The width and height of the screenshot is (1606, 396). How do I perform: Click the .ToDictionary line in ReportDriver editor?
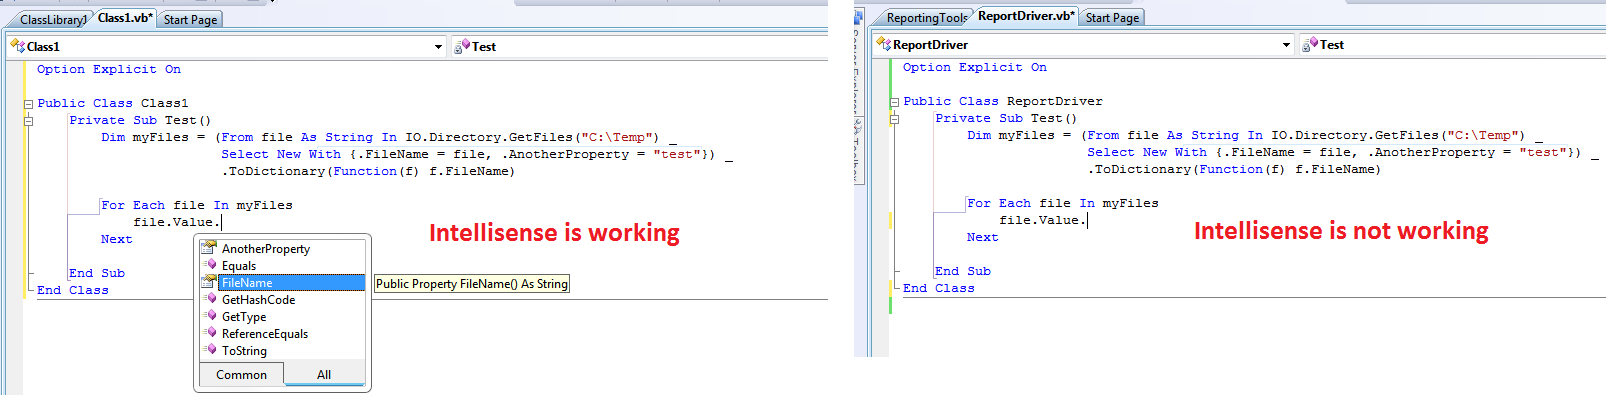click(x=1234, y=170)
